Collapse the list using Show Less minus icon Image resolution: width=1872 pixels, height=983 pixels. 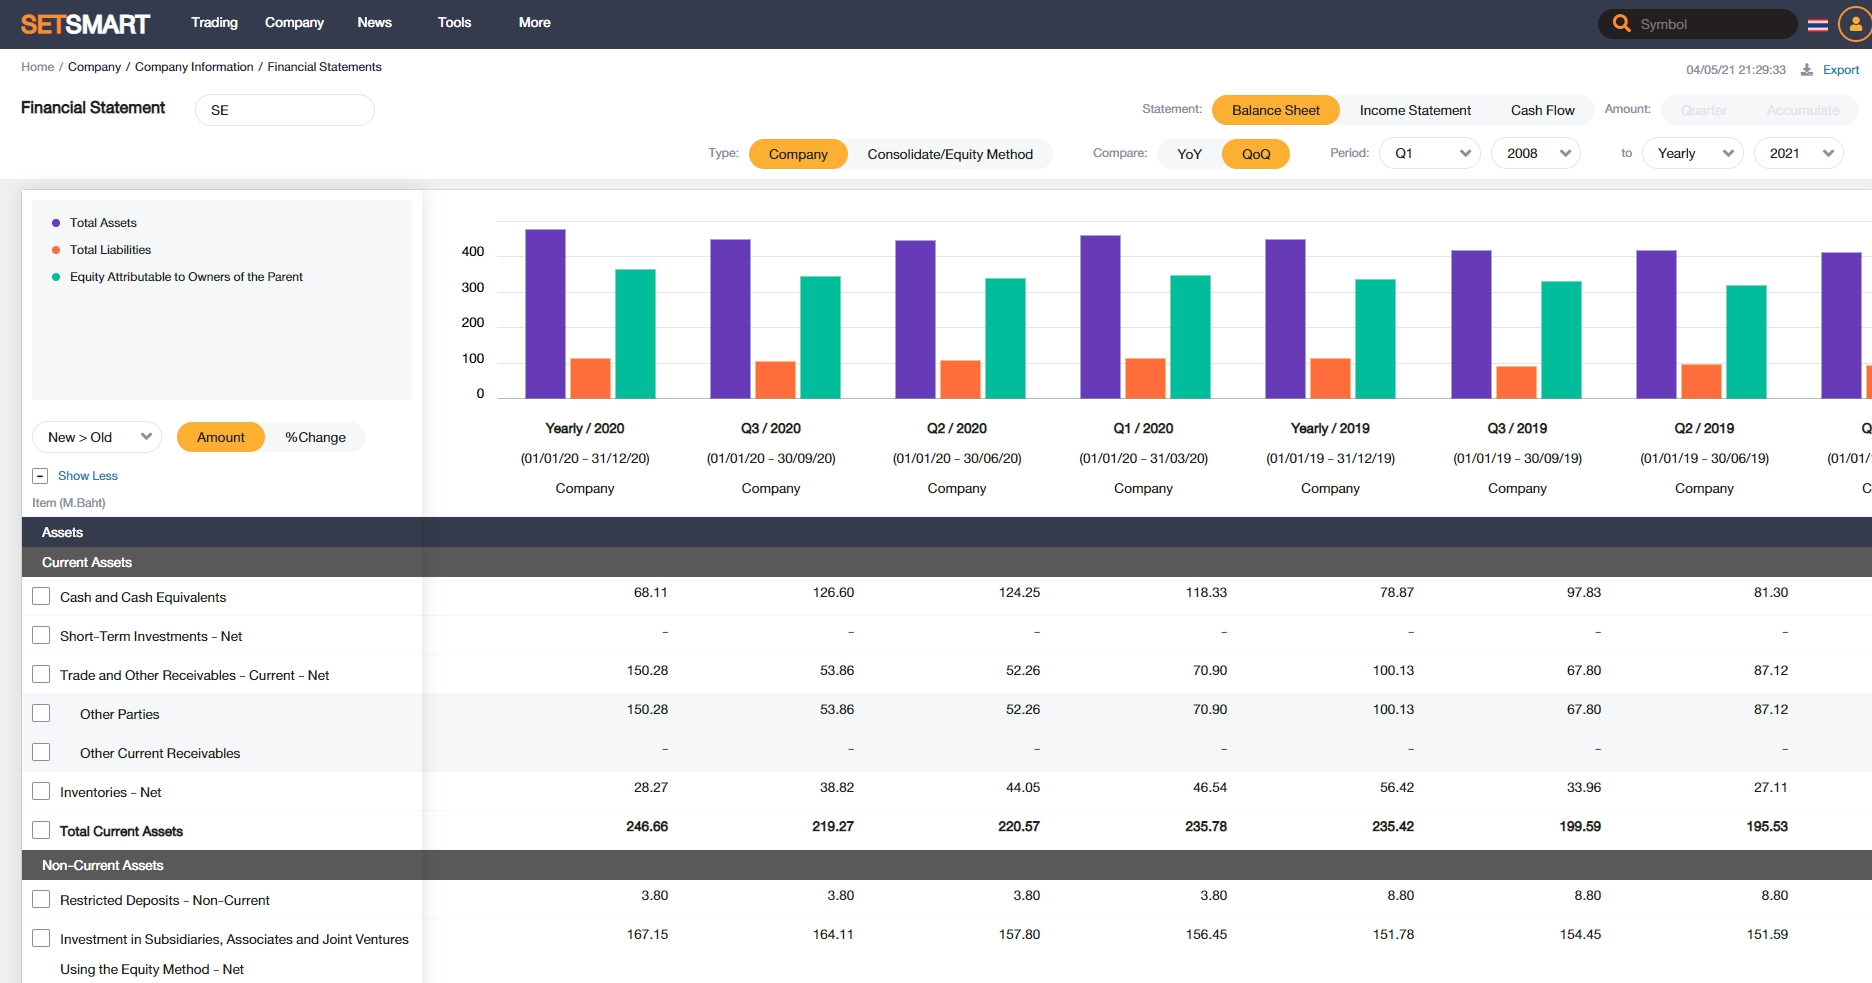pos(40,476)
